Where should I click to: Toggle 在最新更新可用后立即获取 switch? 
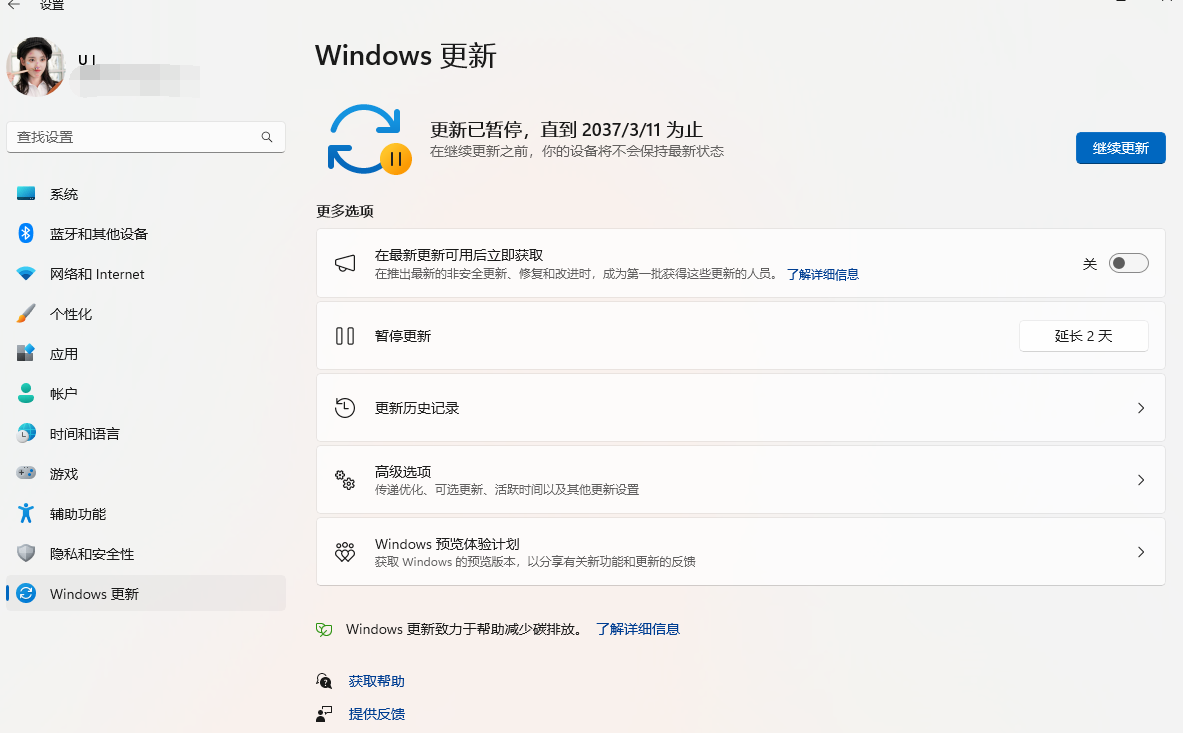[1129, 263]
